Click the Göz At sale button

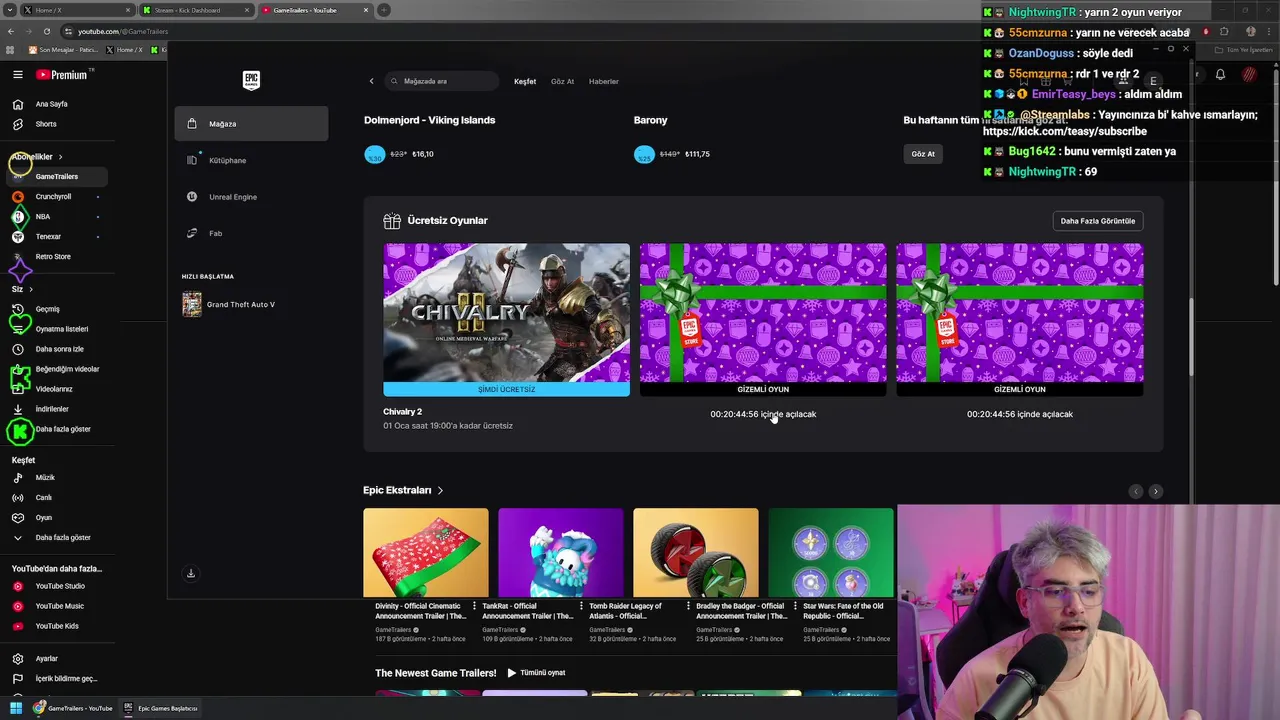point(923,154)
